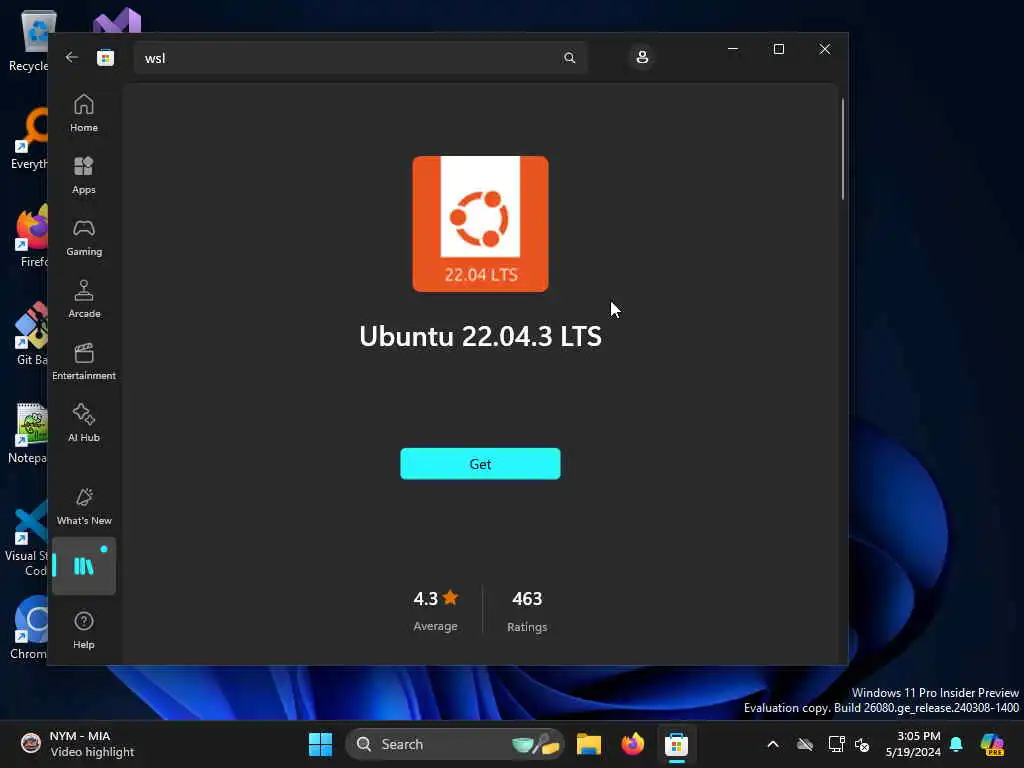
Task: Open Firefox from the taskbar
Action: [632, 744]
